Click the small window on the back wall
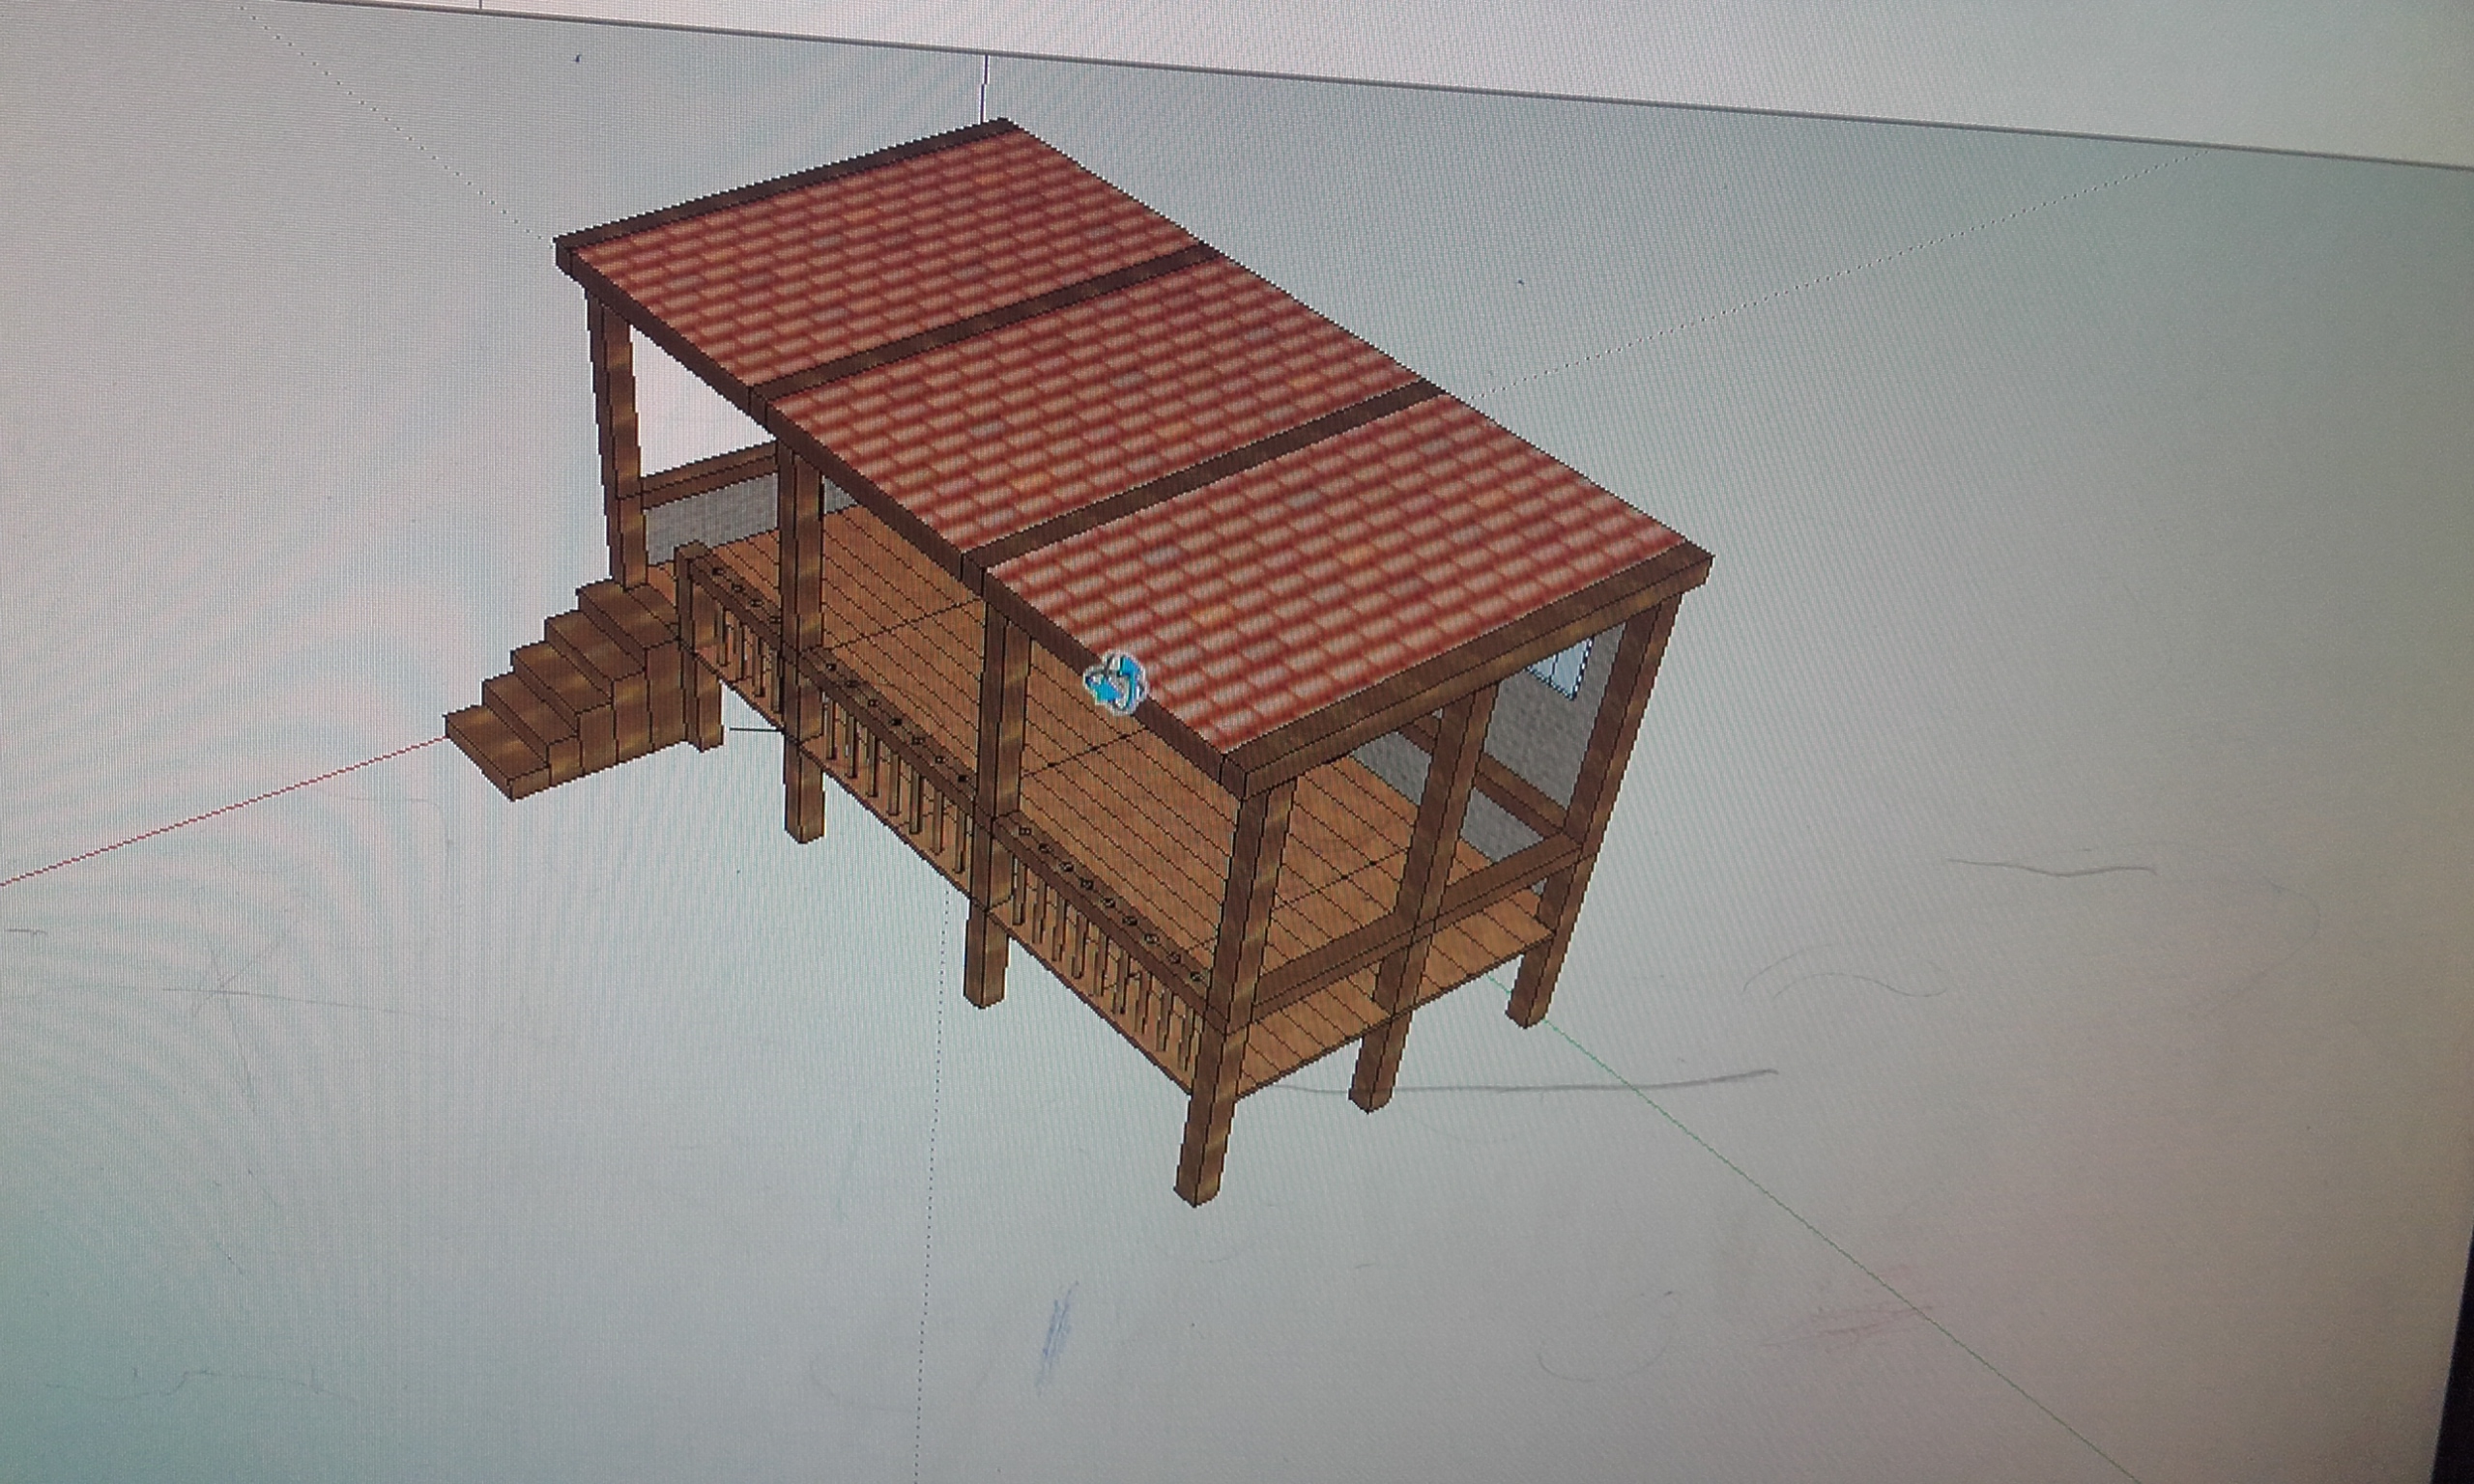This screenshot has height=1484, width=2474. click(x=1568, y=665)
